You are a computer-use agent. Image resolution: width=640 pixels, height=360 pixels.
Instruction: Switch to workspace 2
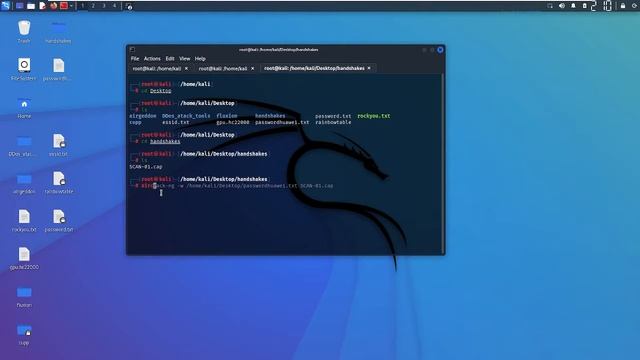pos(93,6)
